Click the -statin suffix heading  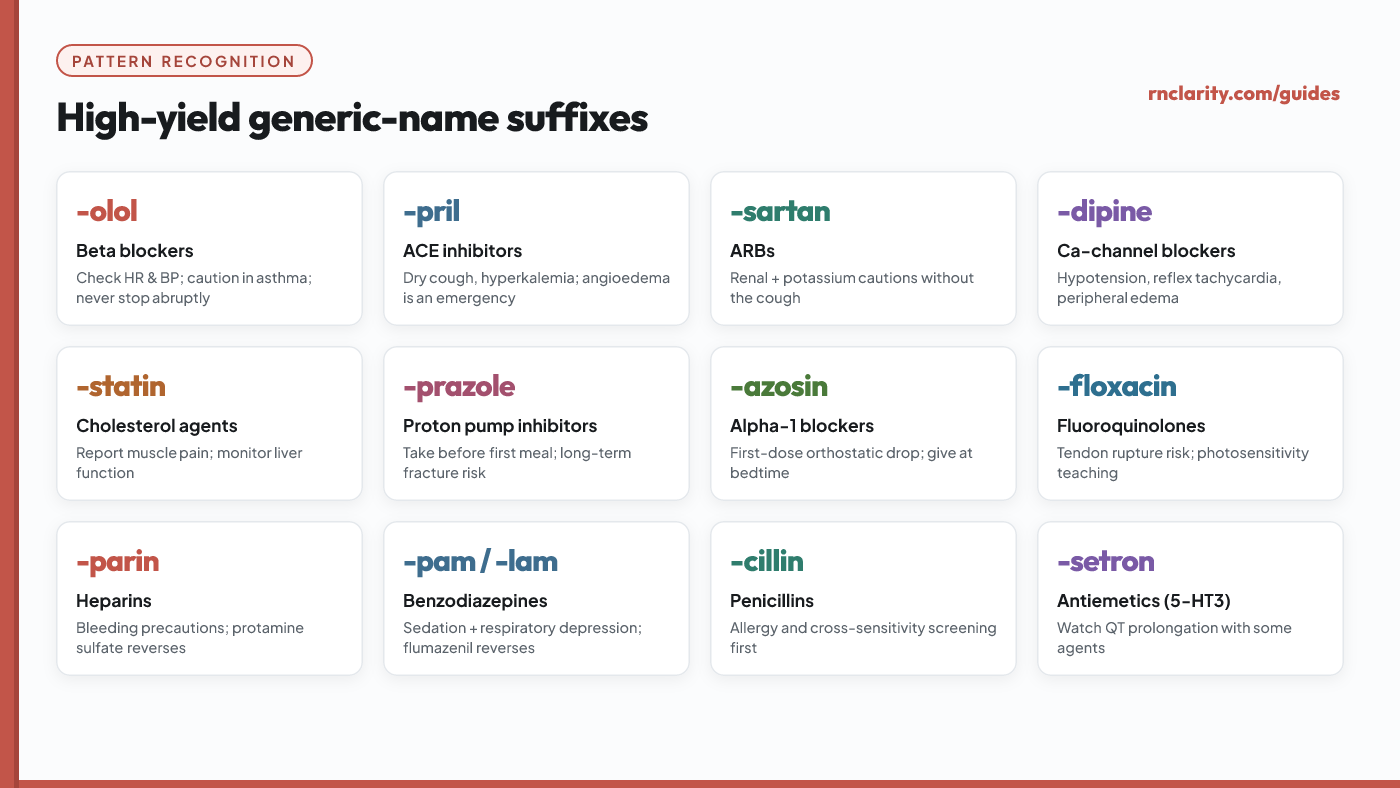[121, 386]
